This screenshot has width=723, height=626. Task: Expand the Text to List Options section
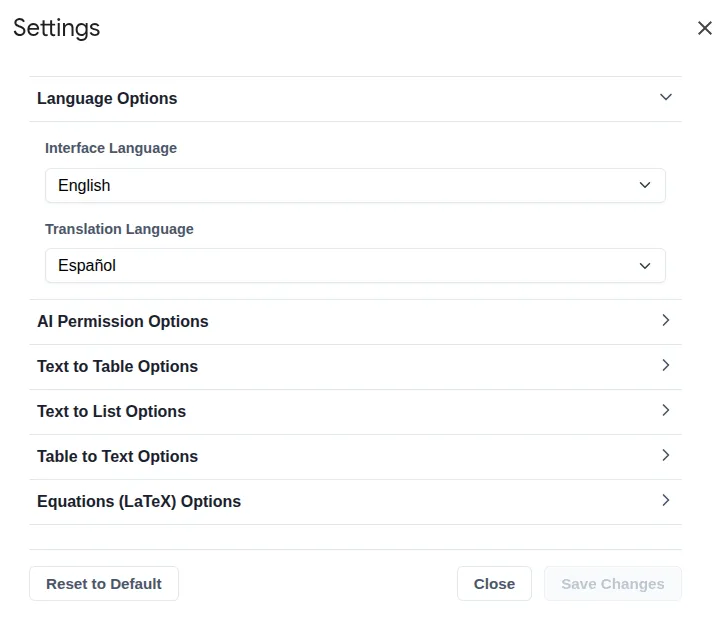coord(355,411)
